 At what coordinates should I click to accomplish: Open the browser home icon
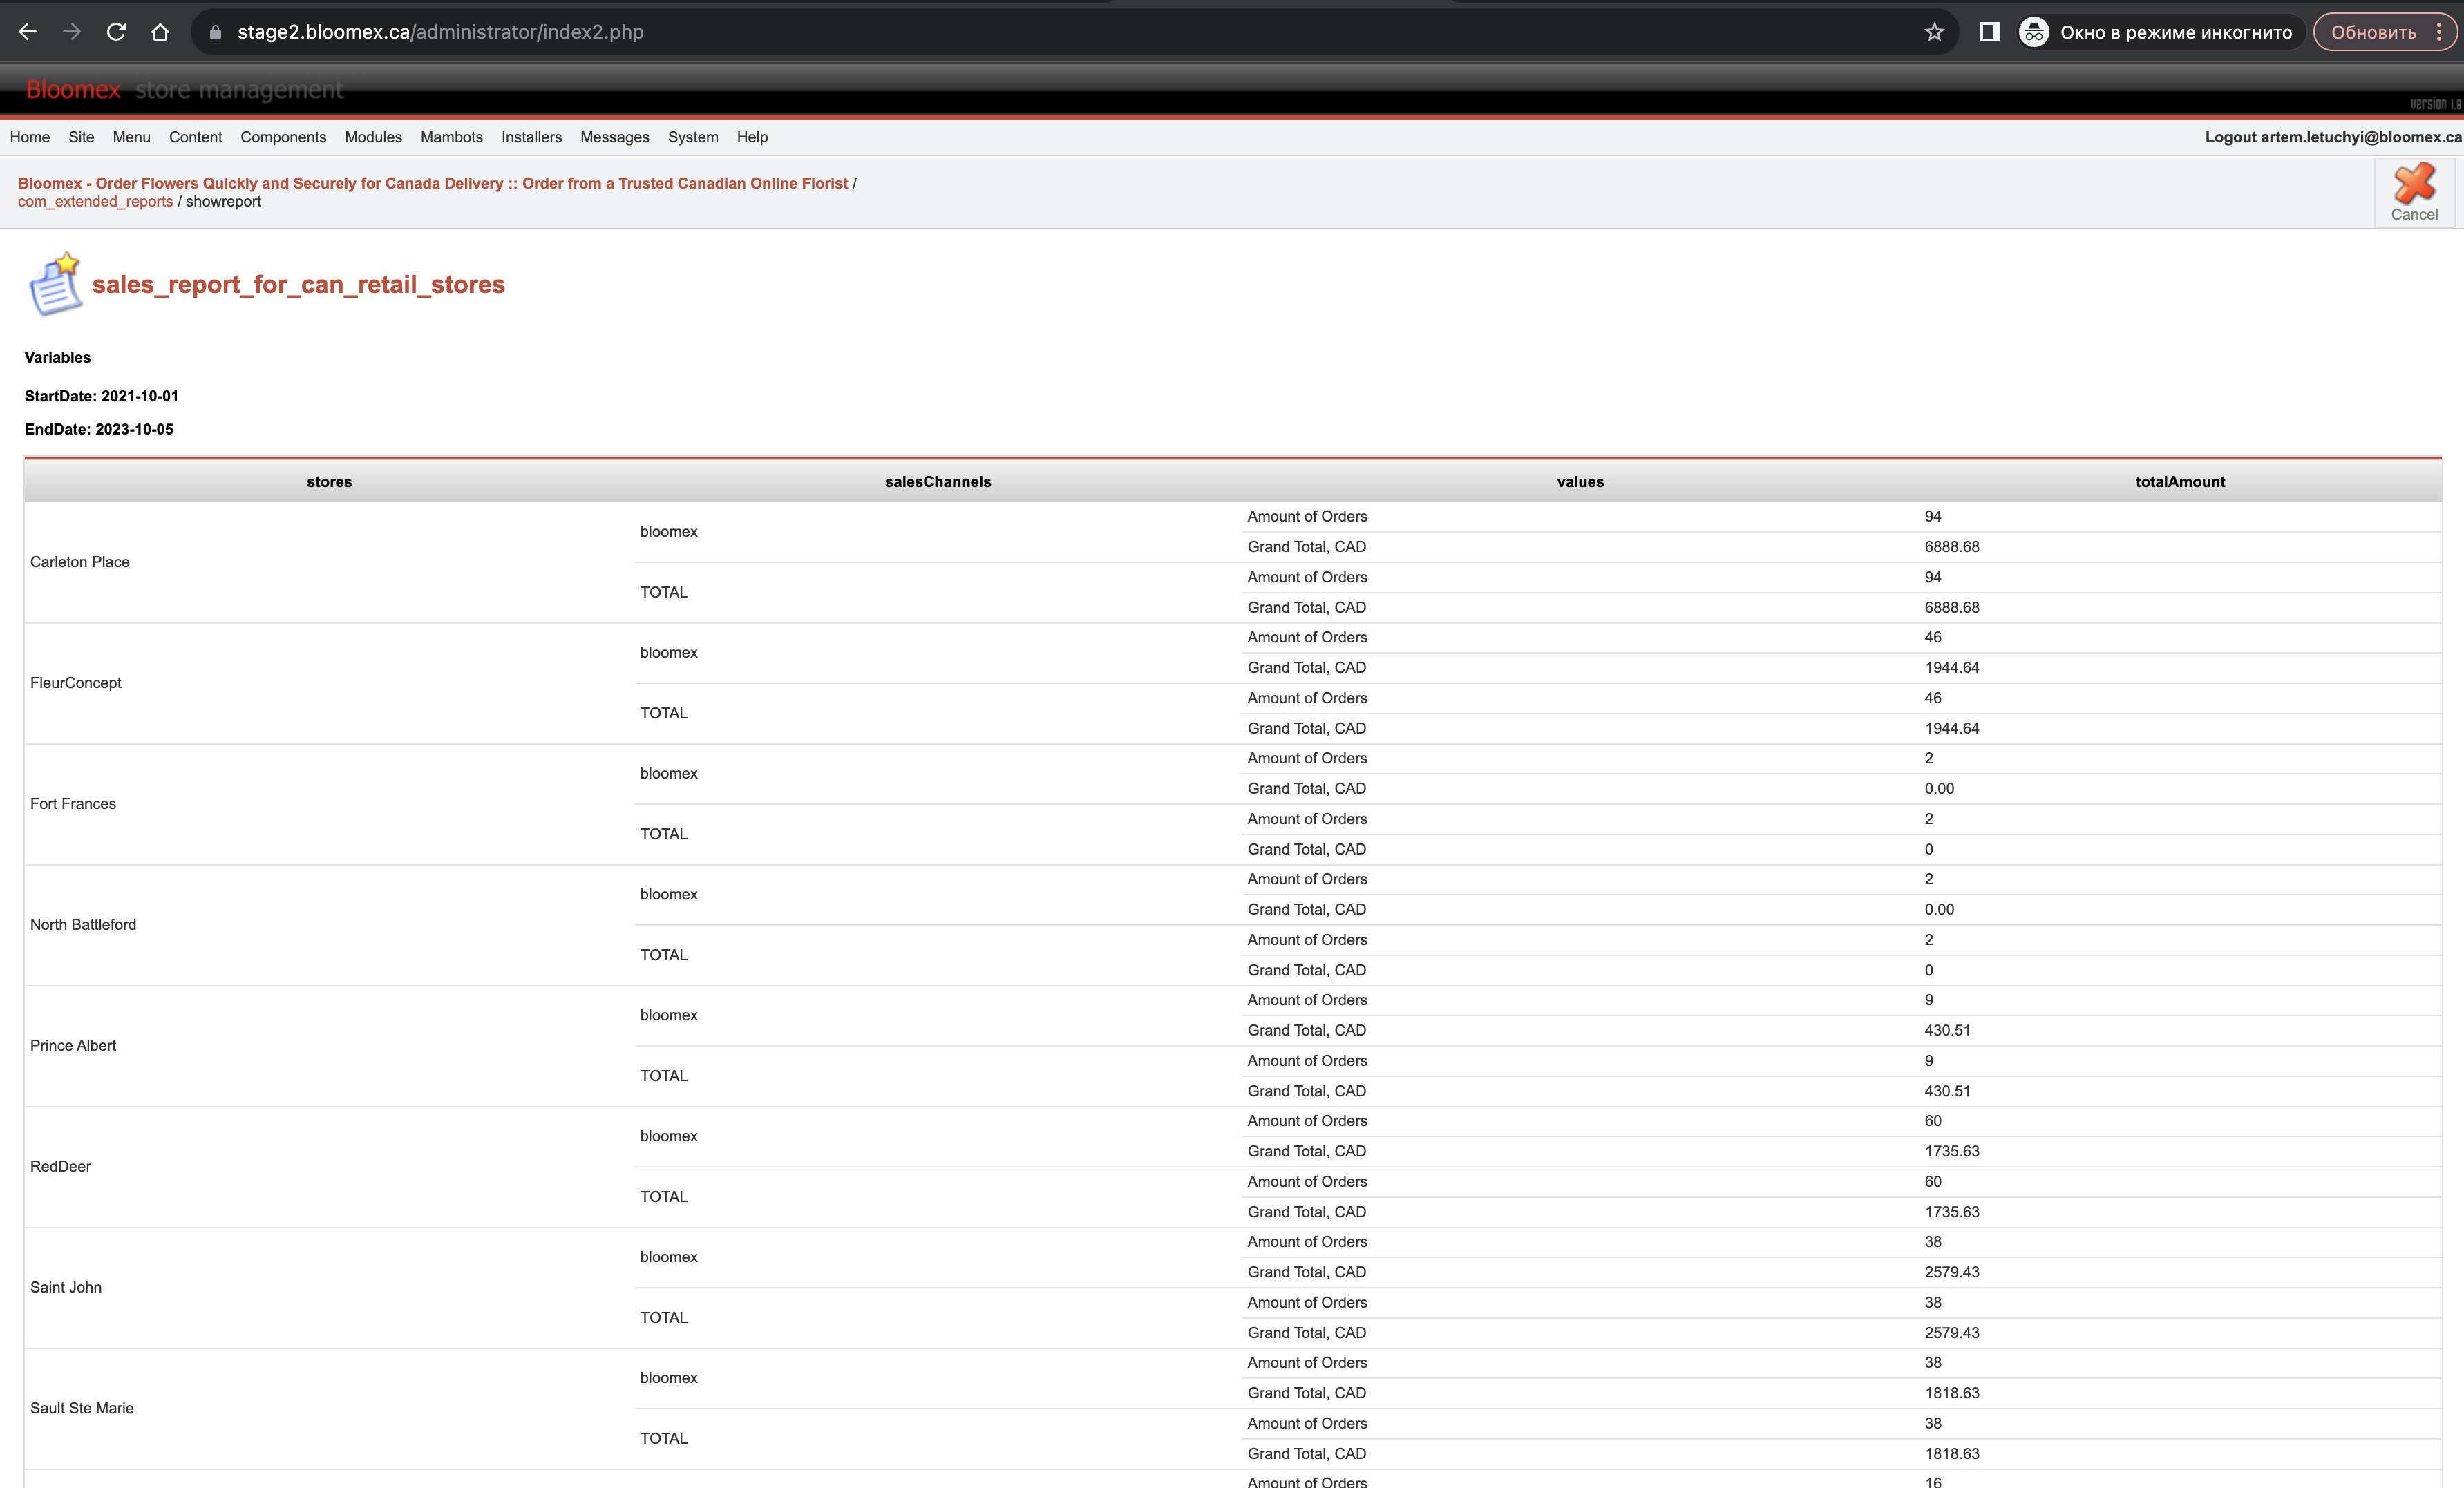point(160,32)
